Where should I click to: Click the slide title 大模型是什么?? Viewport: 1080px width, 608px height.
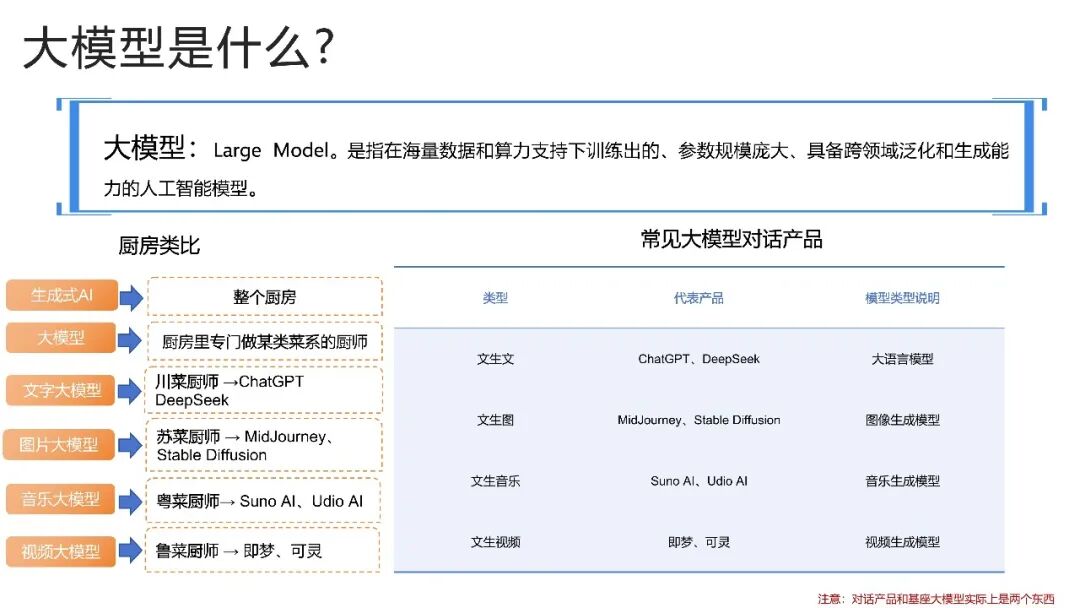pos(178,48)
